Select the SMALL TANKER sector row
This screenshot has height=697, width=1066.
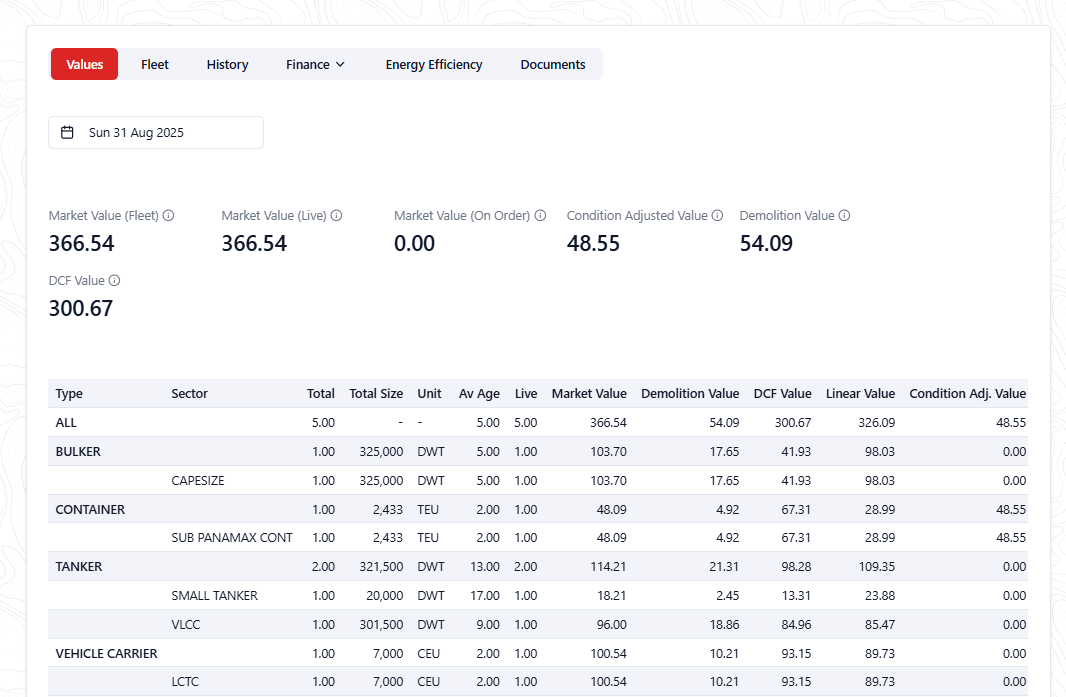point(538,596)
